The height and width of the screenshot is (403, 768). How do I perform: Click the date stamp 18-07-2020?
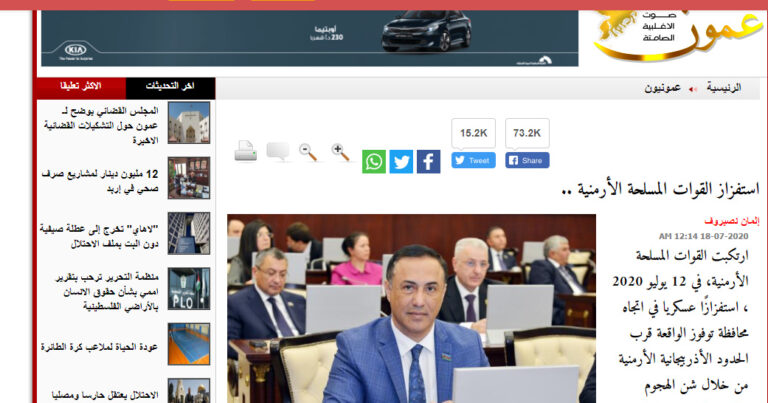(724, 236)
